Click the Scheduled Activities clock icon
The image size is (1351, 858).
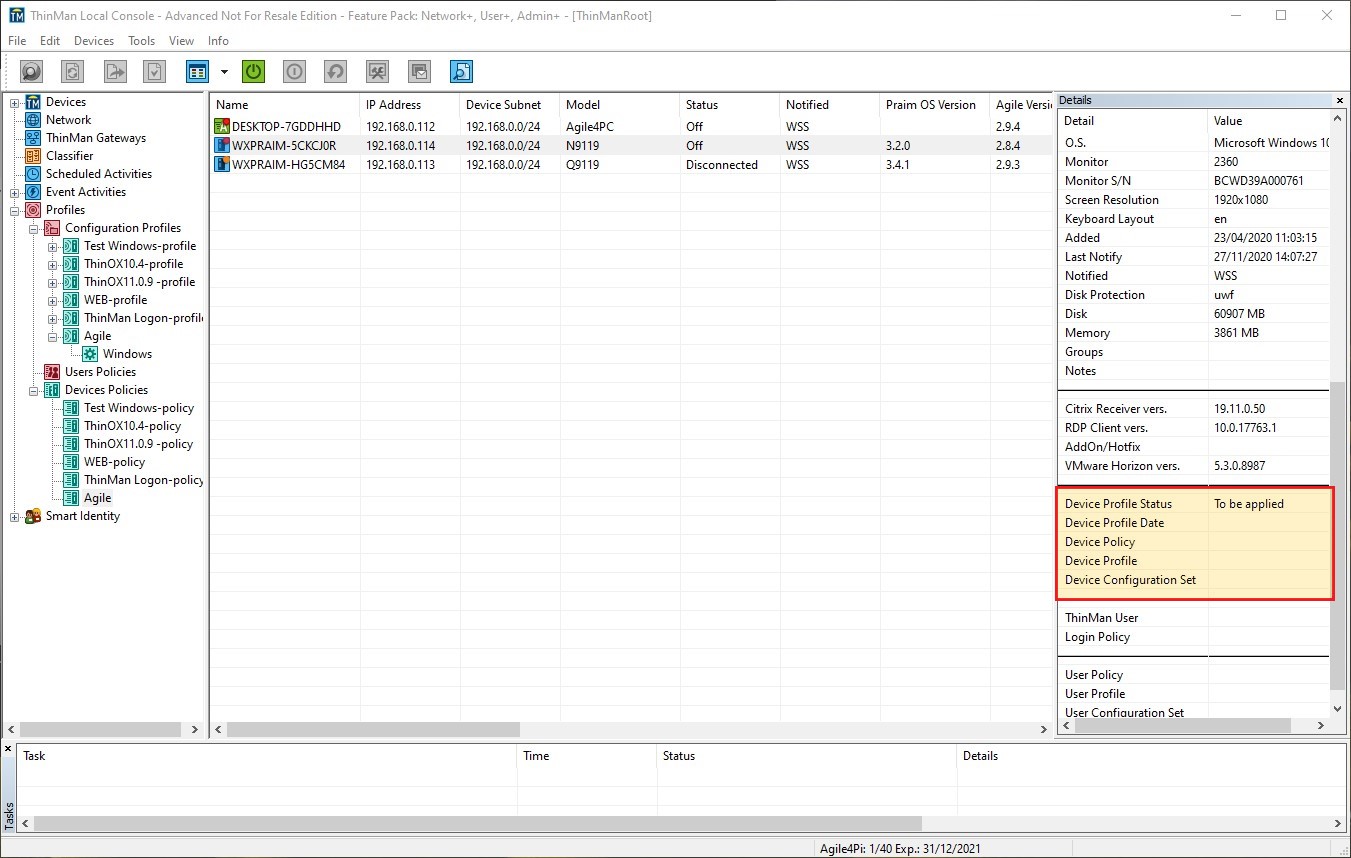[33, 174]
